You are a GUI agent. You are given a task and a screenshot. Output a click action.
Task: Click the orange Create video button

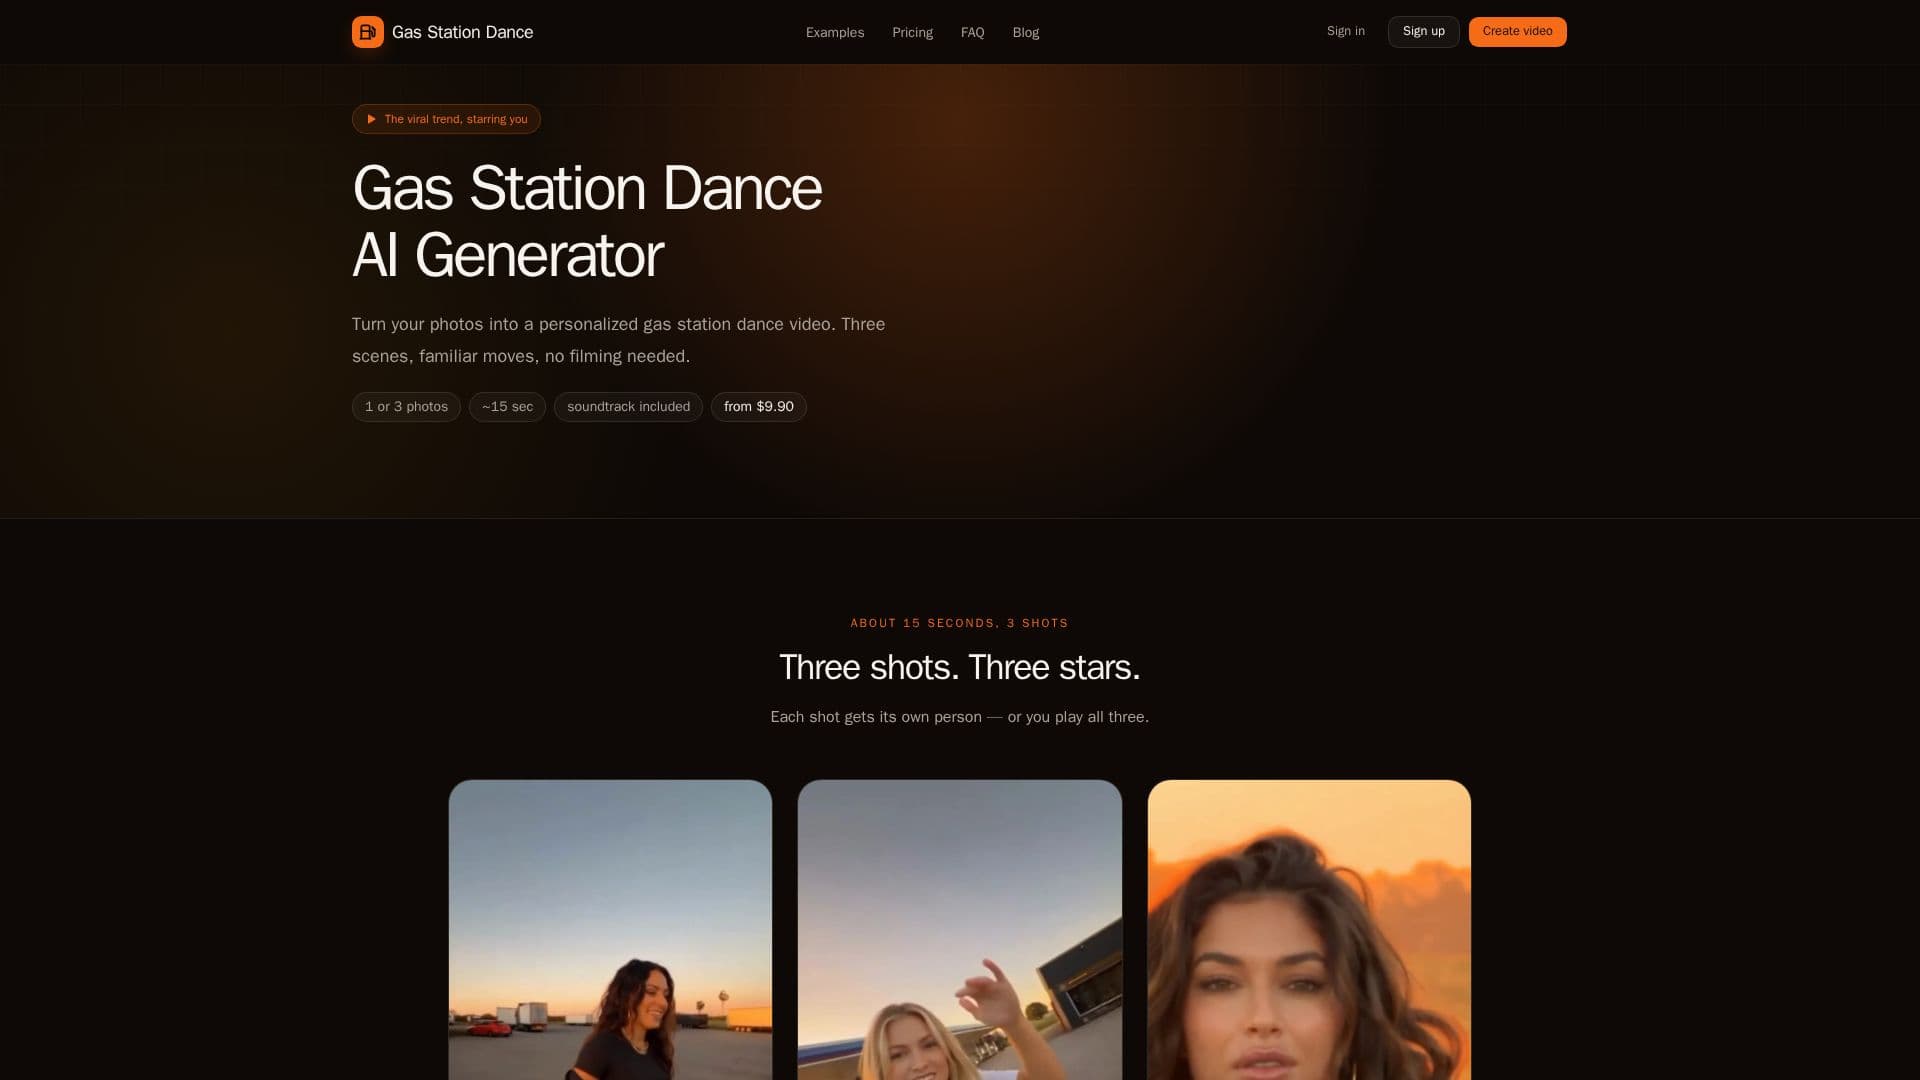[x=1518, y=32]
